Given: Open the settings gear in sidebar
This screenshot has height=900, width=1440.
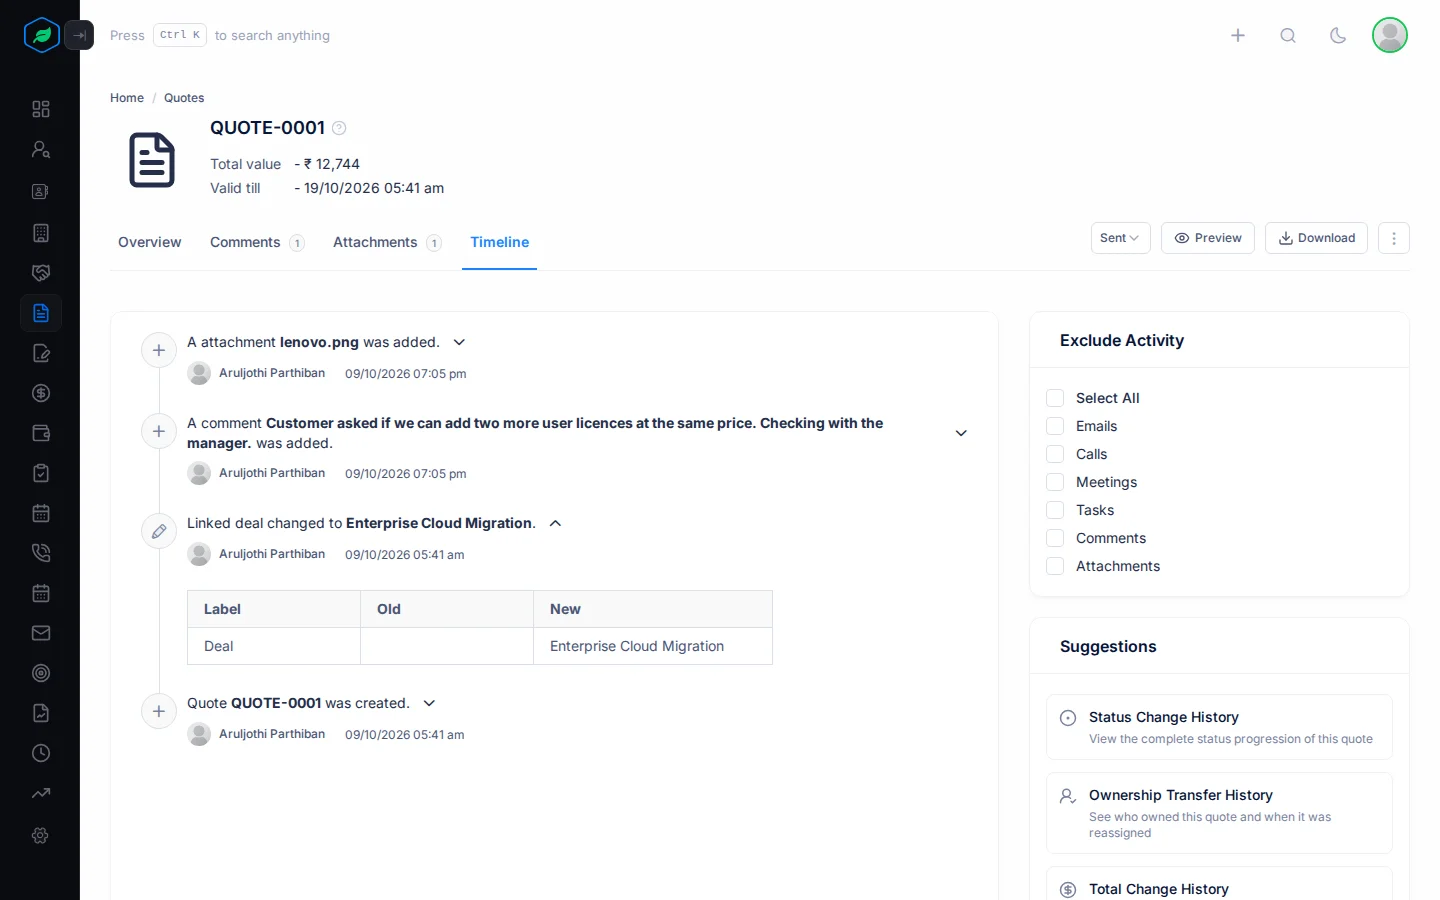Looking at the screenshot, I should tap(41, 835).
